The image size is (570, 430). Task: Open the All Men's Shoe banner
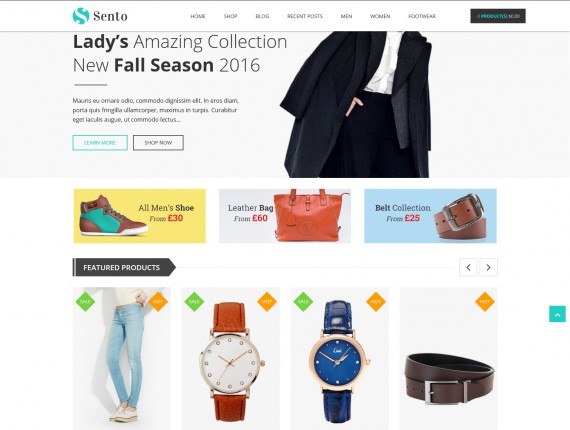[140, 216]
